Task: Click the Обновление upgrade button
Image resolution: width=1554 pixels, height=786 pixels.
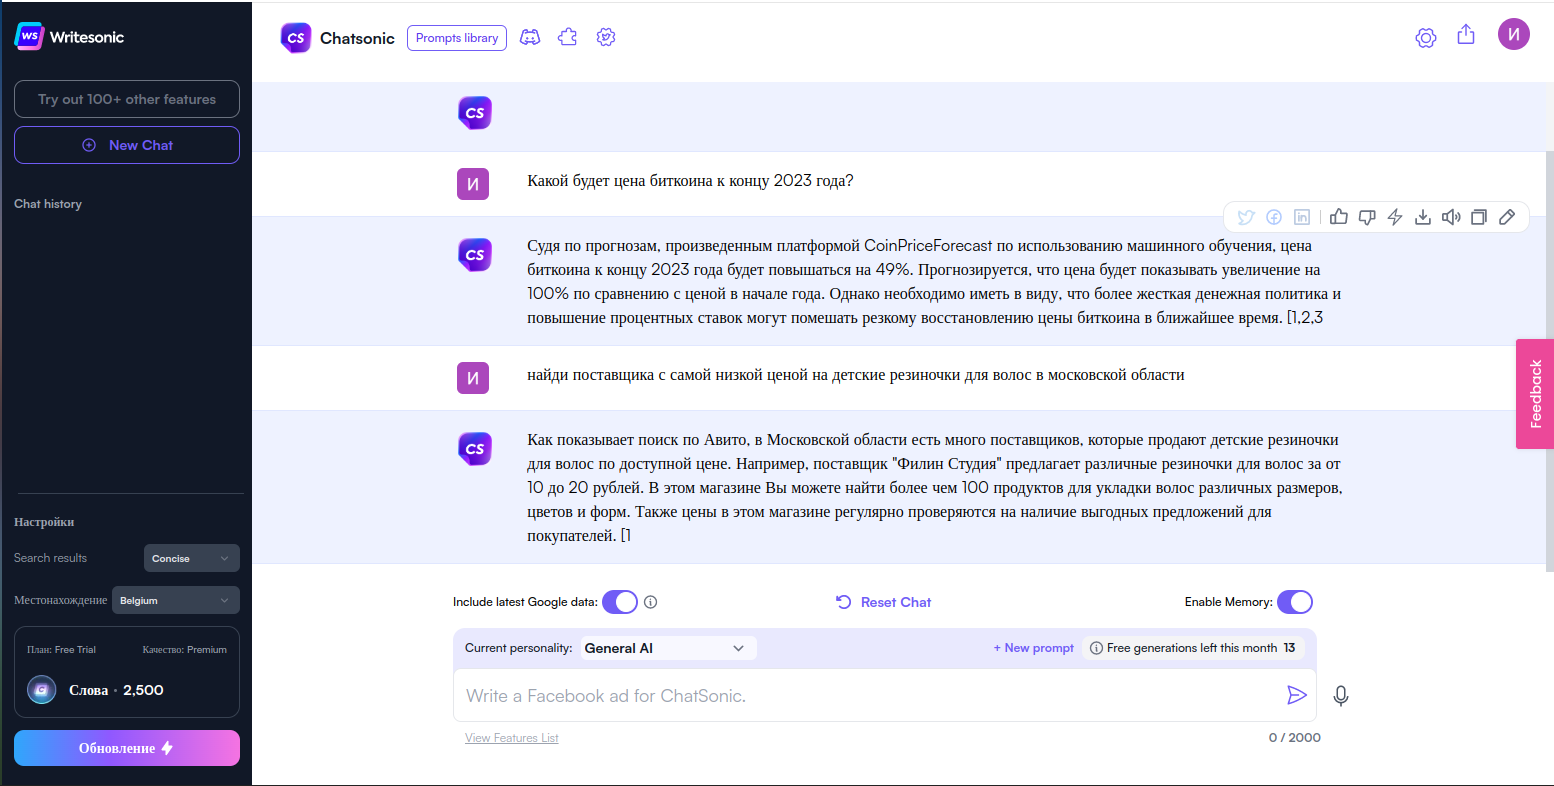Action: tap(127, 748)
